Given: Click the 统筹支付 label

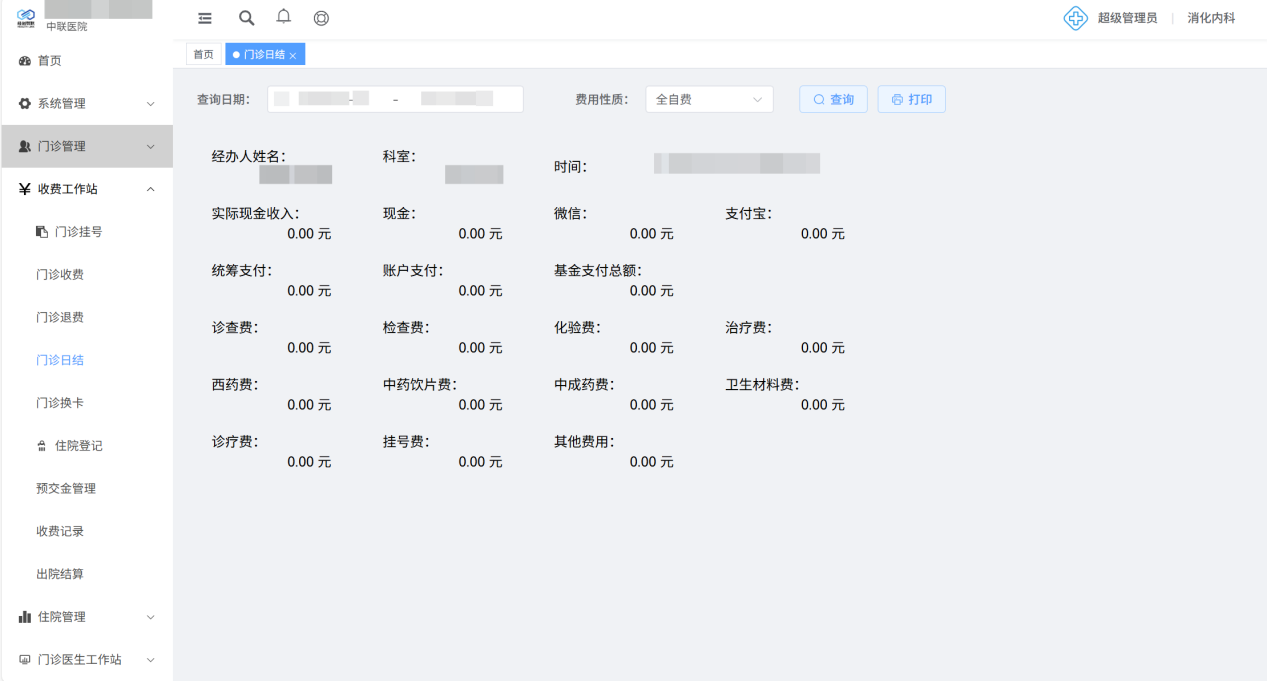Looking at the screenshot, I should (x=241, y=270).
